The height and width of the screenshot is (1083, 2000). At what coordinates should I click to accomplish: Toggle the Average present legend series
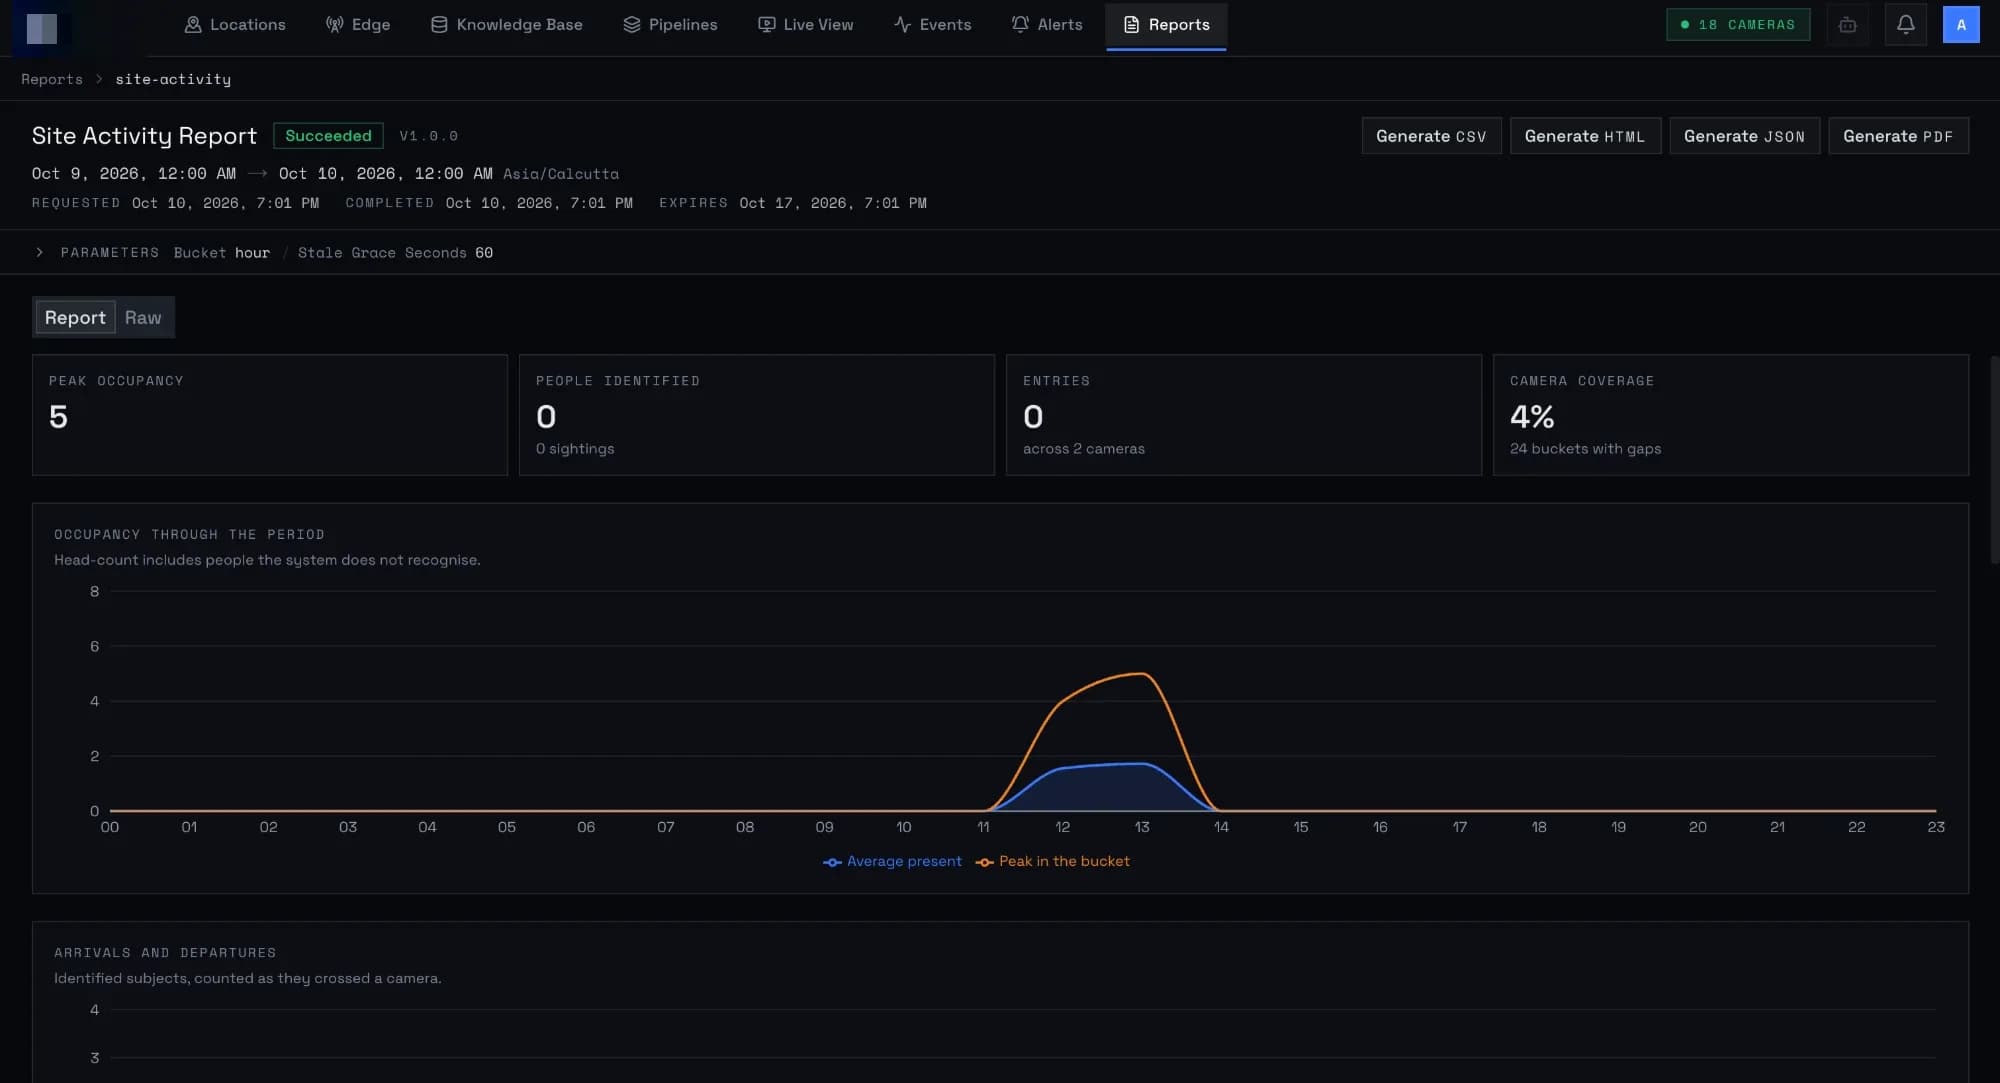click(892, 861)
